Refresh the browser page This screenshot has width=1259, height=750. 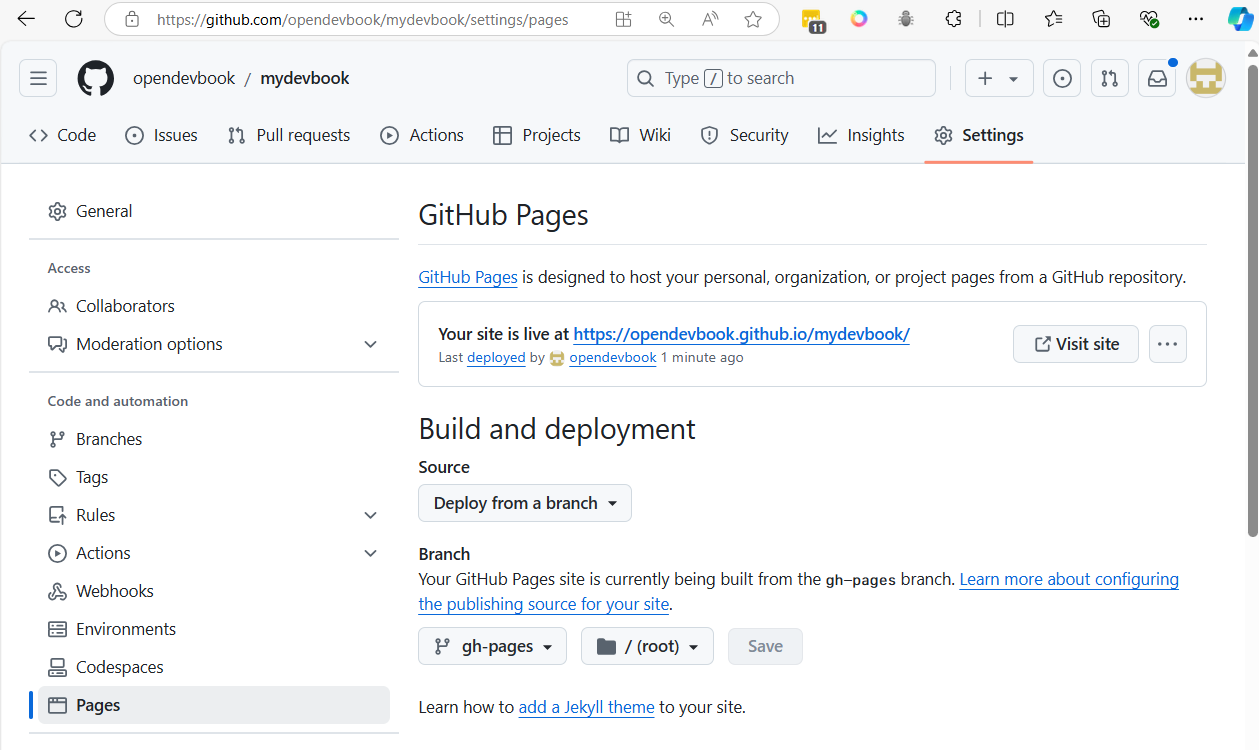point(74,19)
